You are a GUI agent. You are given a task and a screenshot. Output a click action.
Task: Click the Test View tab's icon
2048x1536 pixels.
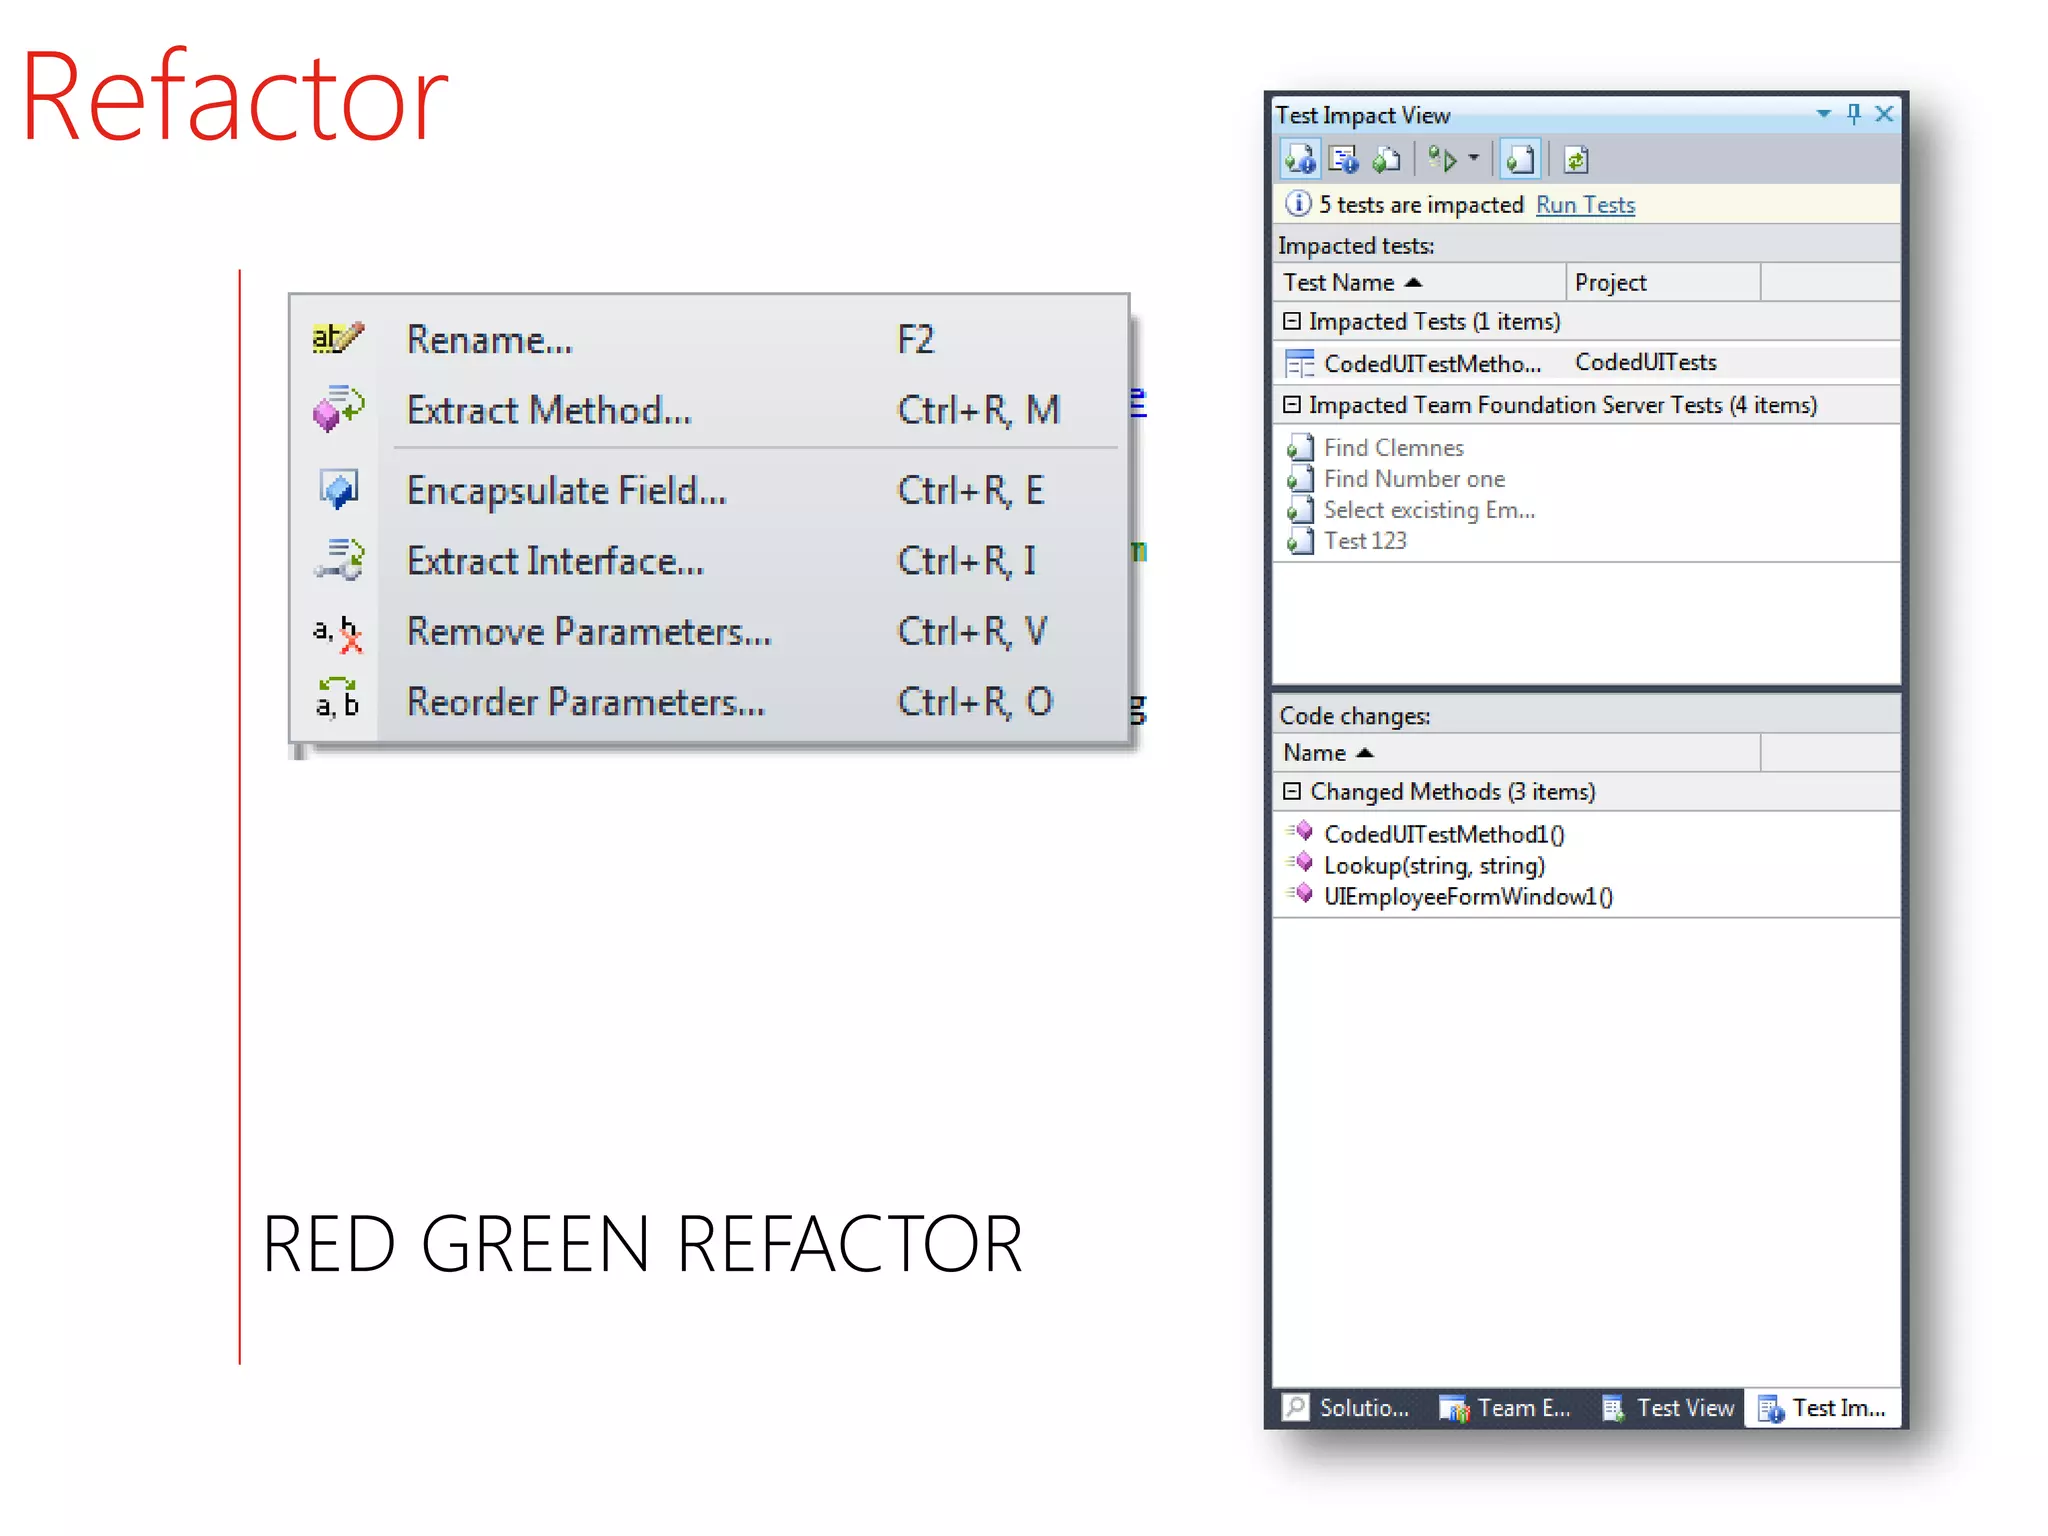(1612, 1408)
